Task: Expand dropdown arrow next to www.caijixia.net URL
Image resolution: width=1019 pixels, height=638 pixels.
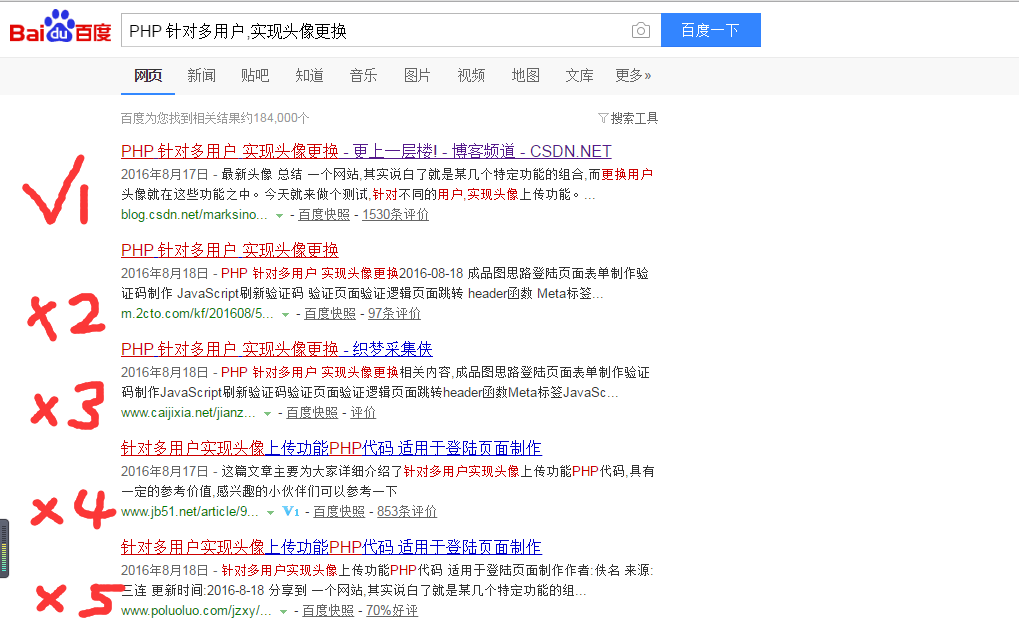Action: point(267,414)
